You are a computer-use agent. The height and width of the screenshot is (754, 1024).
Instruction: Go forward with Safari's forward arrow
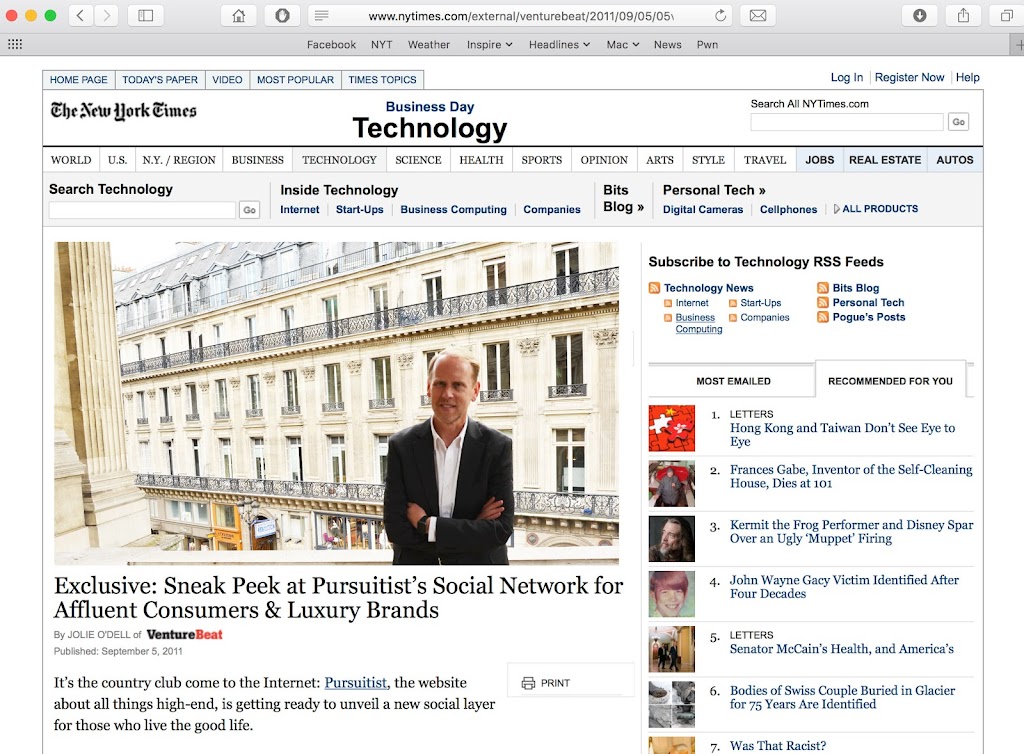coord(106,15)
